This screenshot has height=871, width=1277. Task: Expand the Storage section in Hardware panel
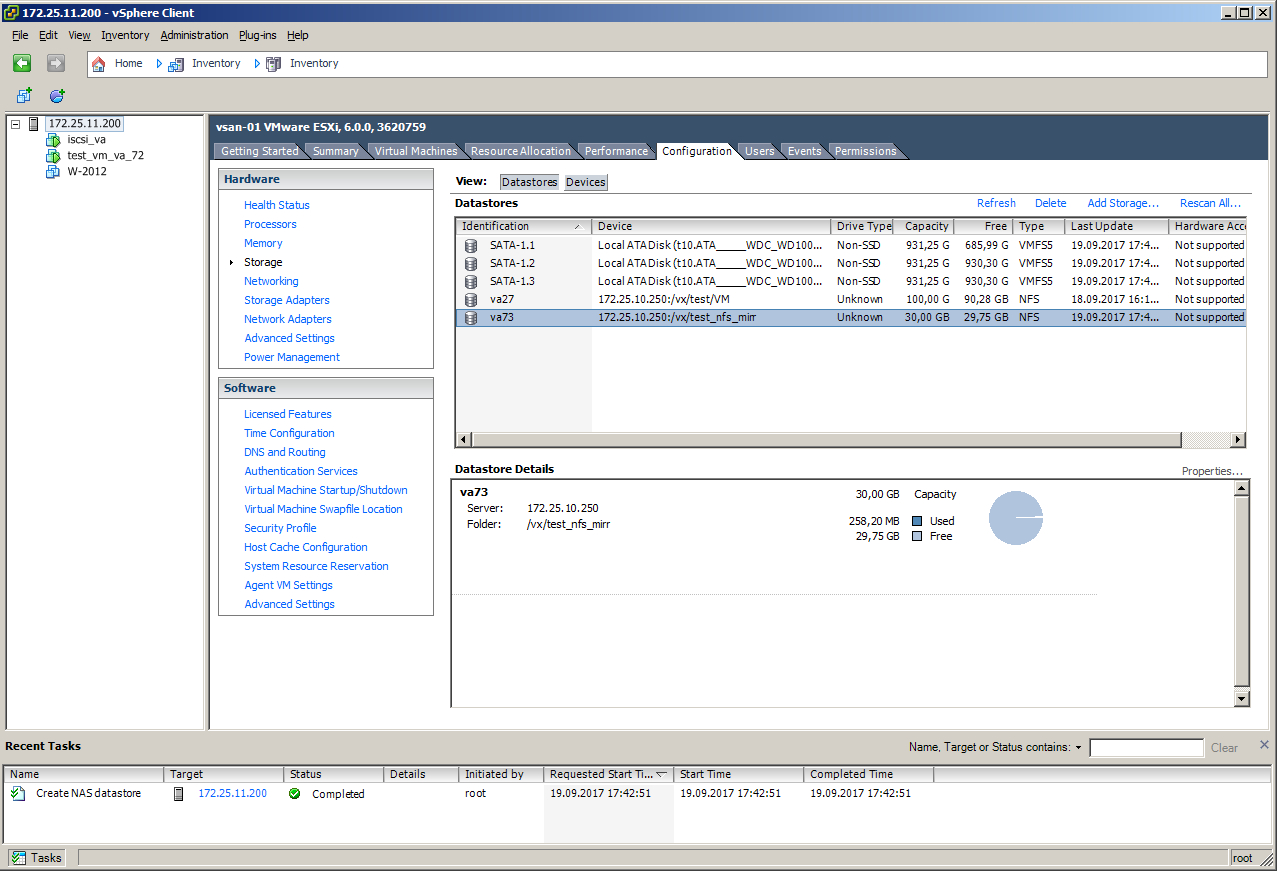pos(262,261)
